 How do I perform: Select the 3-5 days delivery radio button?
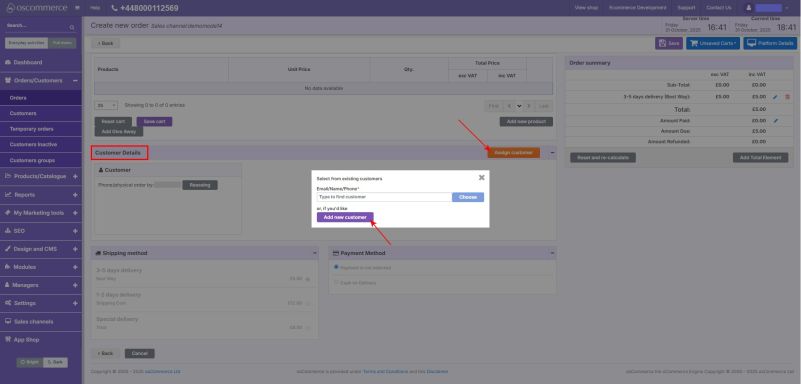coord(308,279)
